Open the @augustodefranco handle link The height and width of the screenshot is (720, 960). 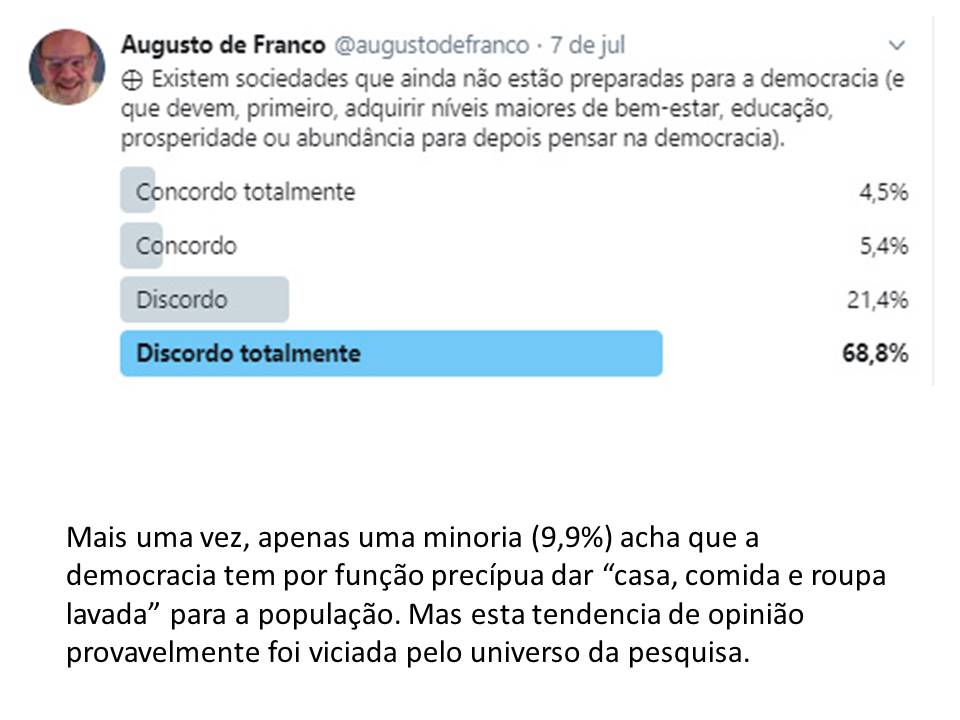pyautogui.click(x=432, y=45)
